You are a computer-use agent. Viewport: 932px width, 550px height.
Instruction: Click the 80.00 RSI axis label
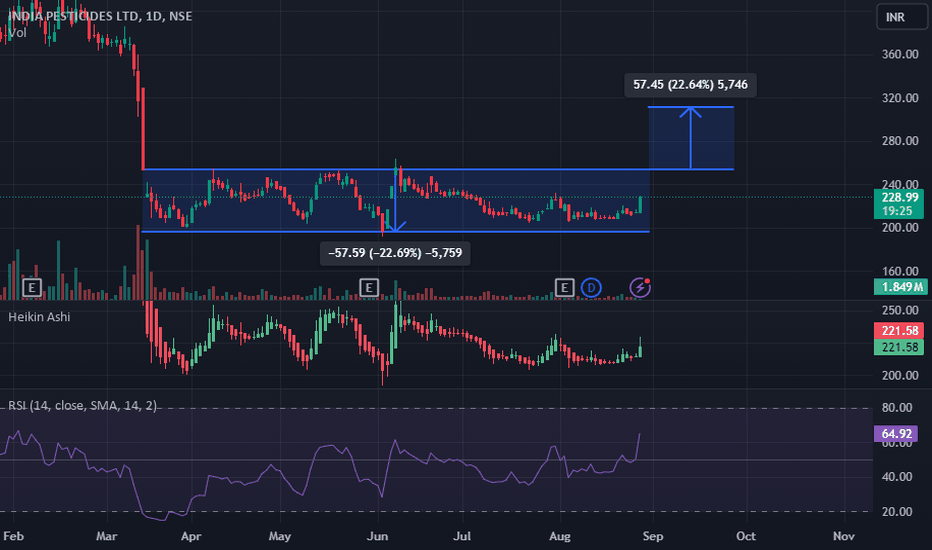[x=897, y=408]
